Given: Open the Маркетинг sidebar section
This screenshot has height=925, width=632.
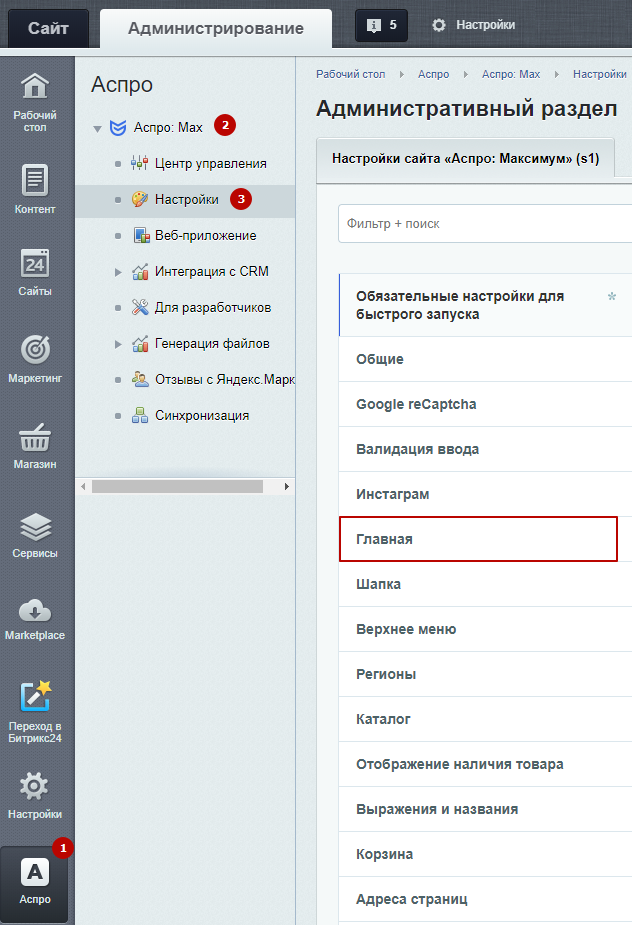Looking at the screenshot, I should click(x=35, y=358).
